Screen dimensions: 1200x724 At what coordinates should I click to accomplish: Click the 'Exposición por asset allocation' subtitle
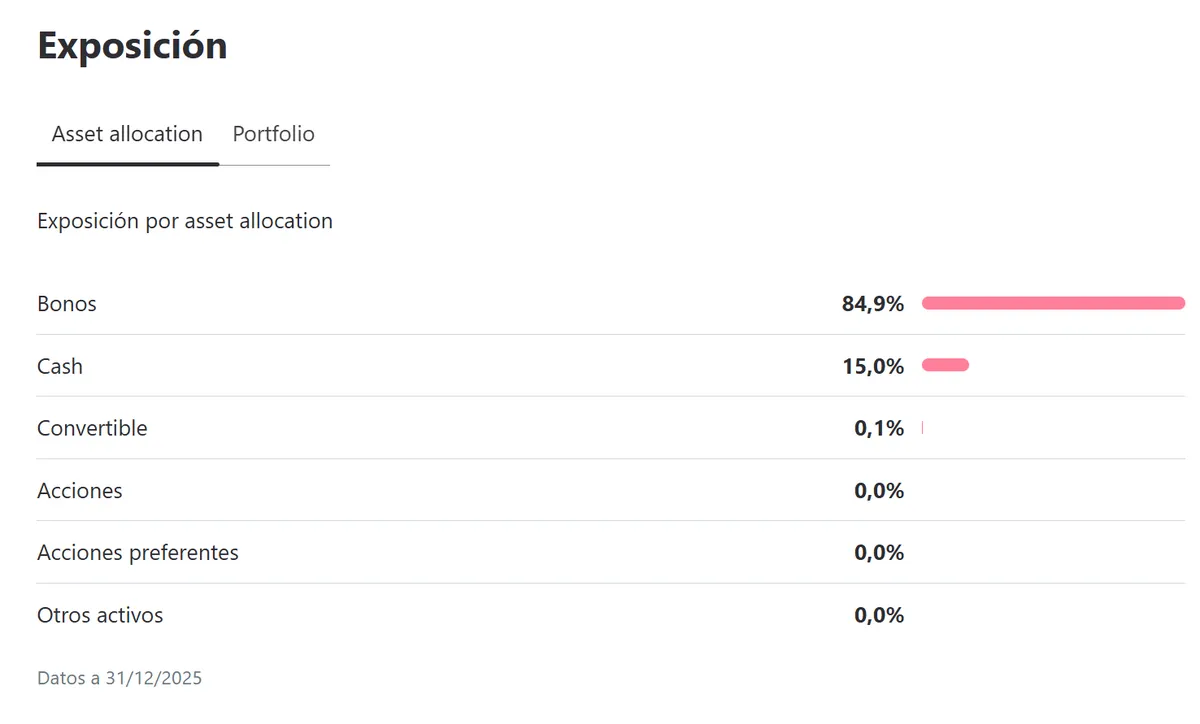pos(185,221)
